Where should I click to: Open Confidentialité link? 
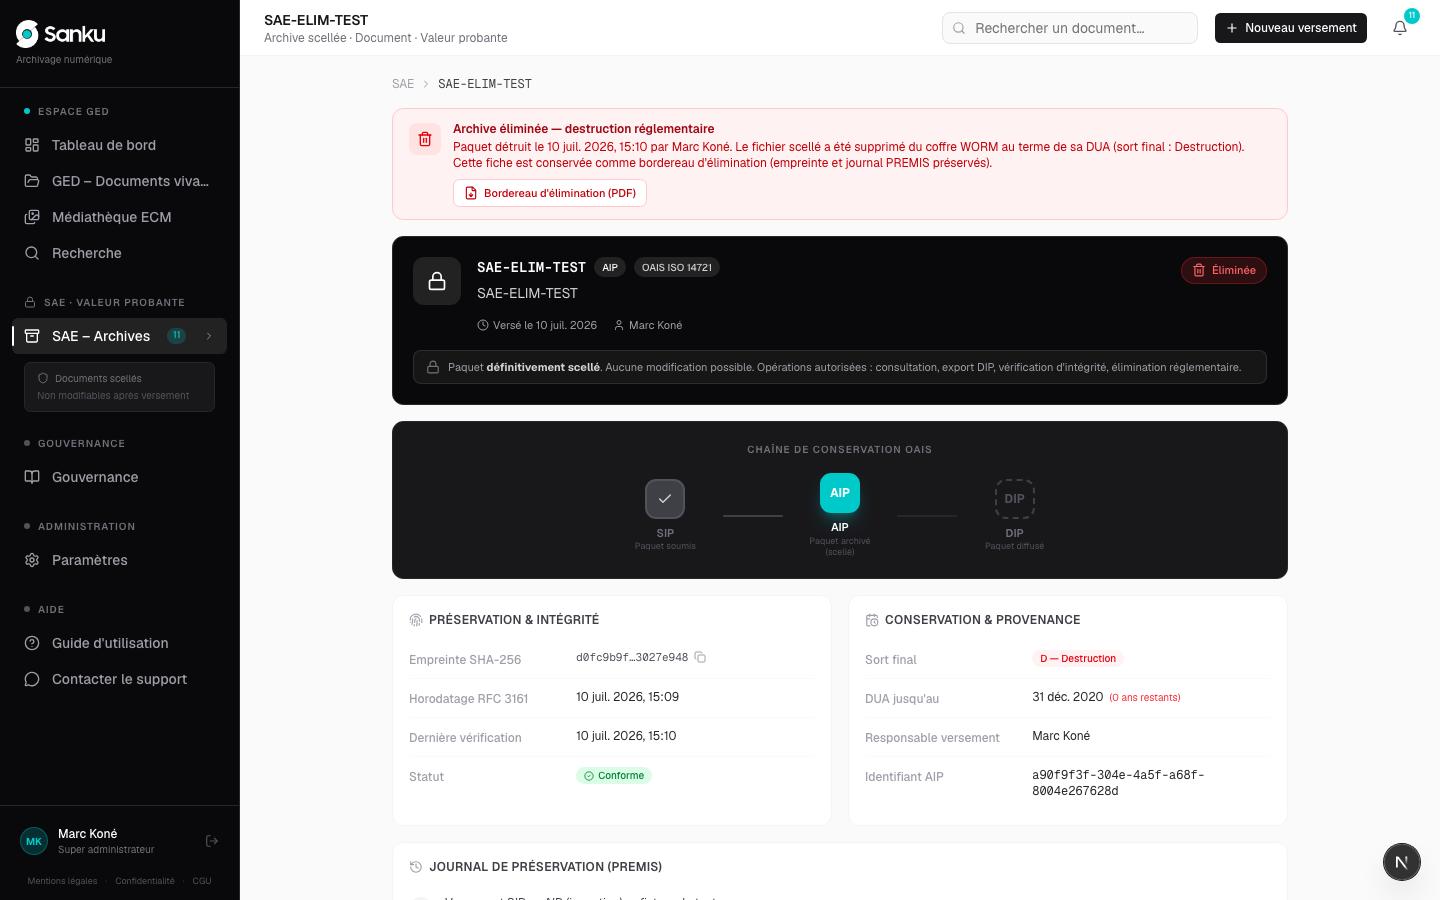145,881
